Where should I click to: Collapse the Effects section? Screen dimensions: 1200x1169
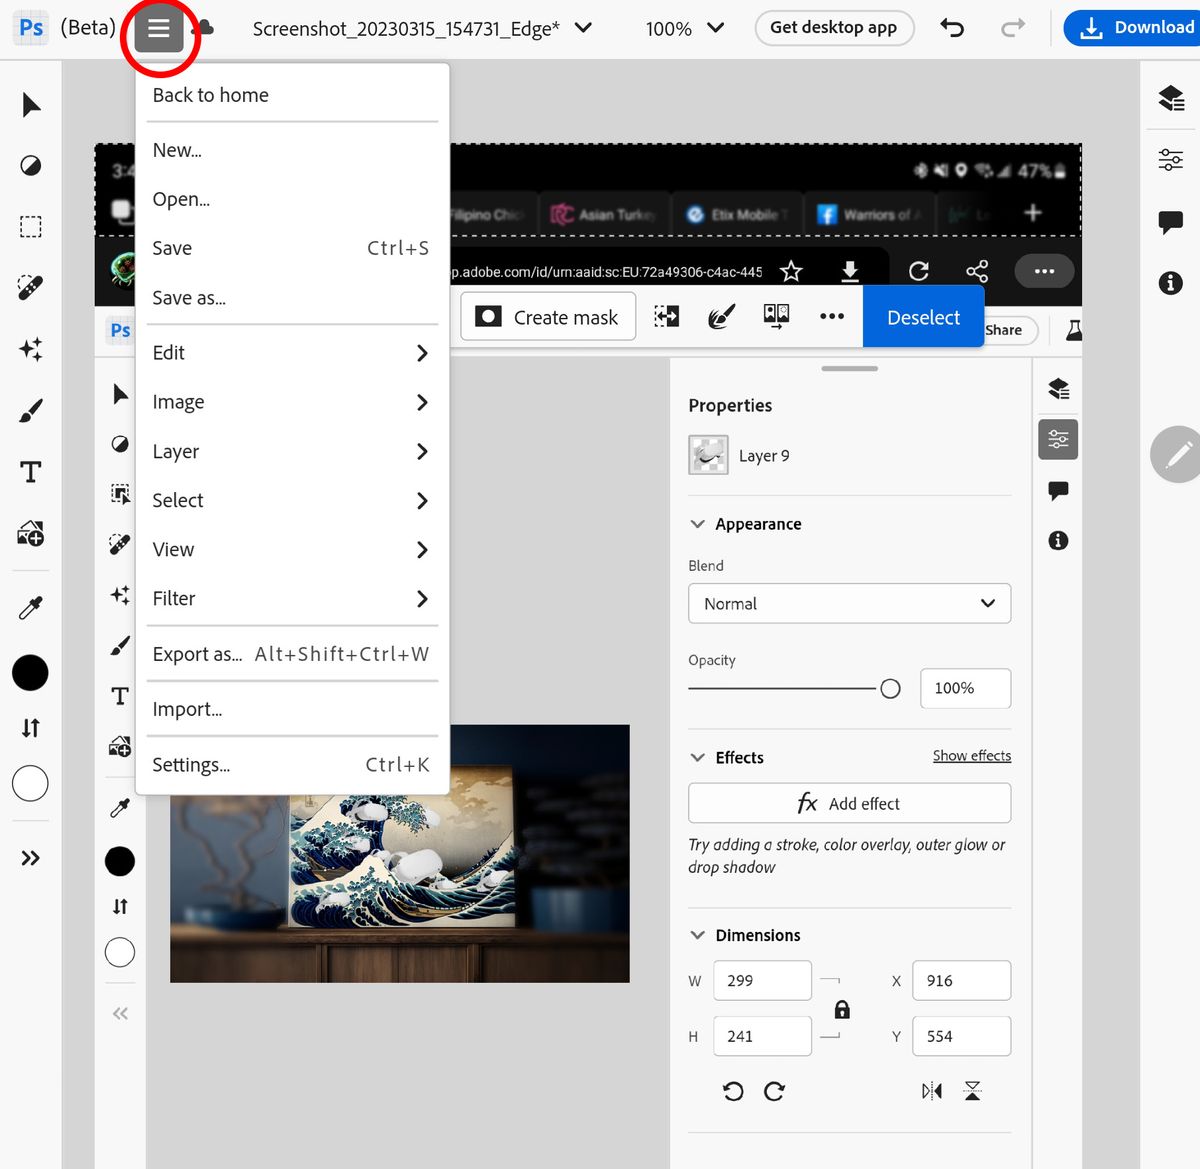(698, 758)
